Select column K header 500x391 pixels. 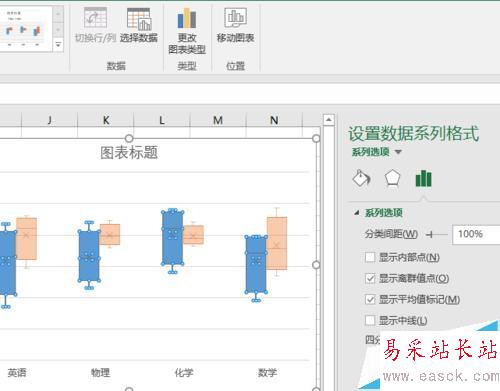click(x=106, y=120)
